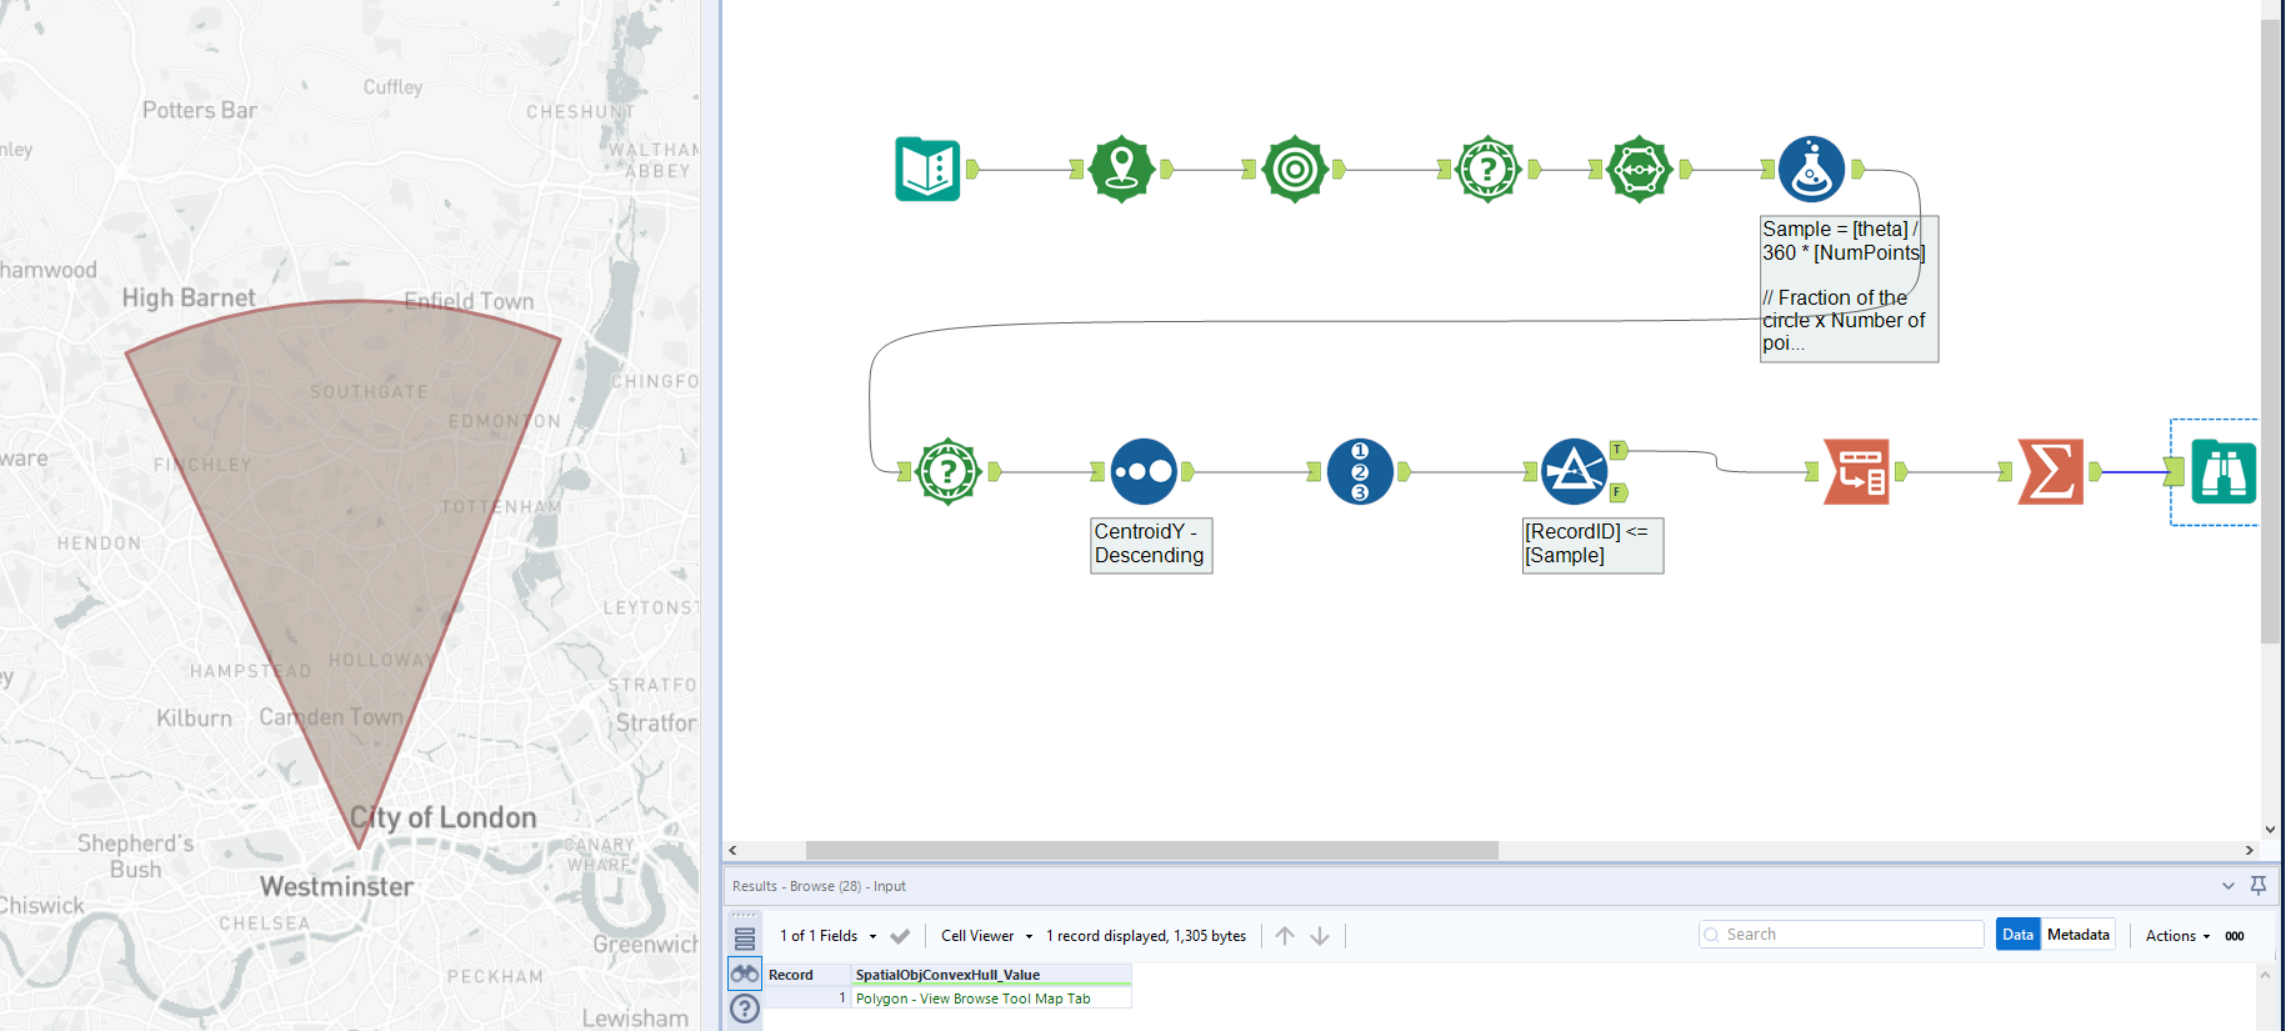Select the Browse tool binoculars icon

pyautogui.click(x=2223, y=470)
